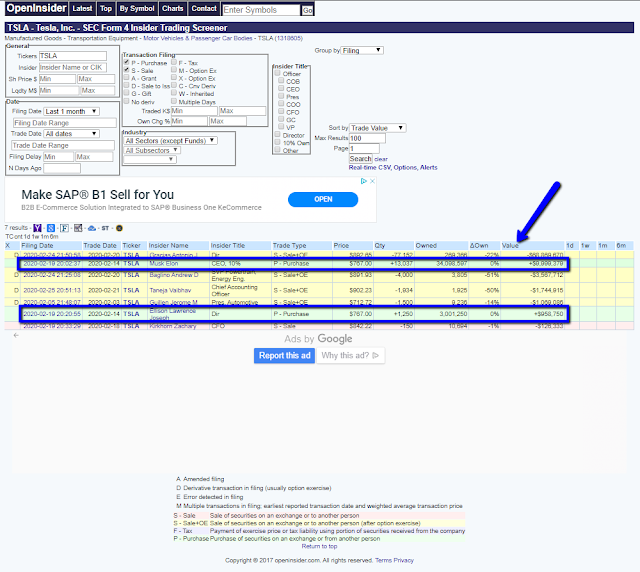Click the Insider Name or CIK field

pos(73,67)
